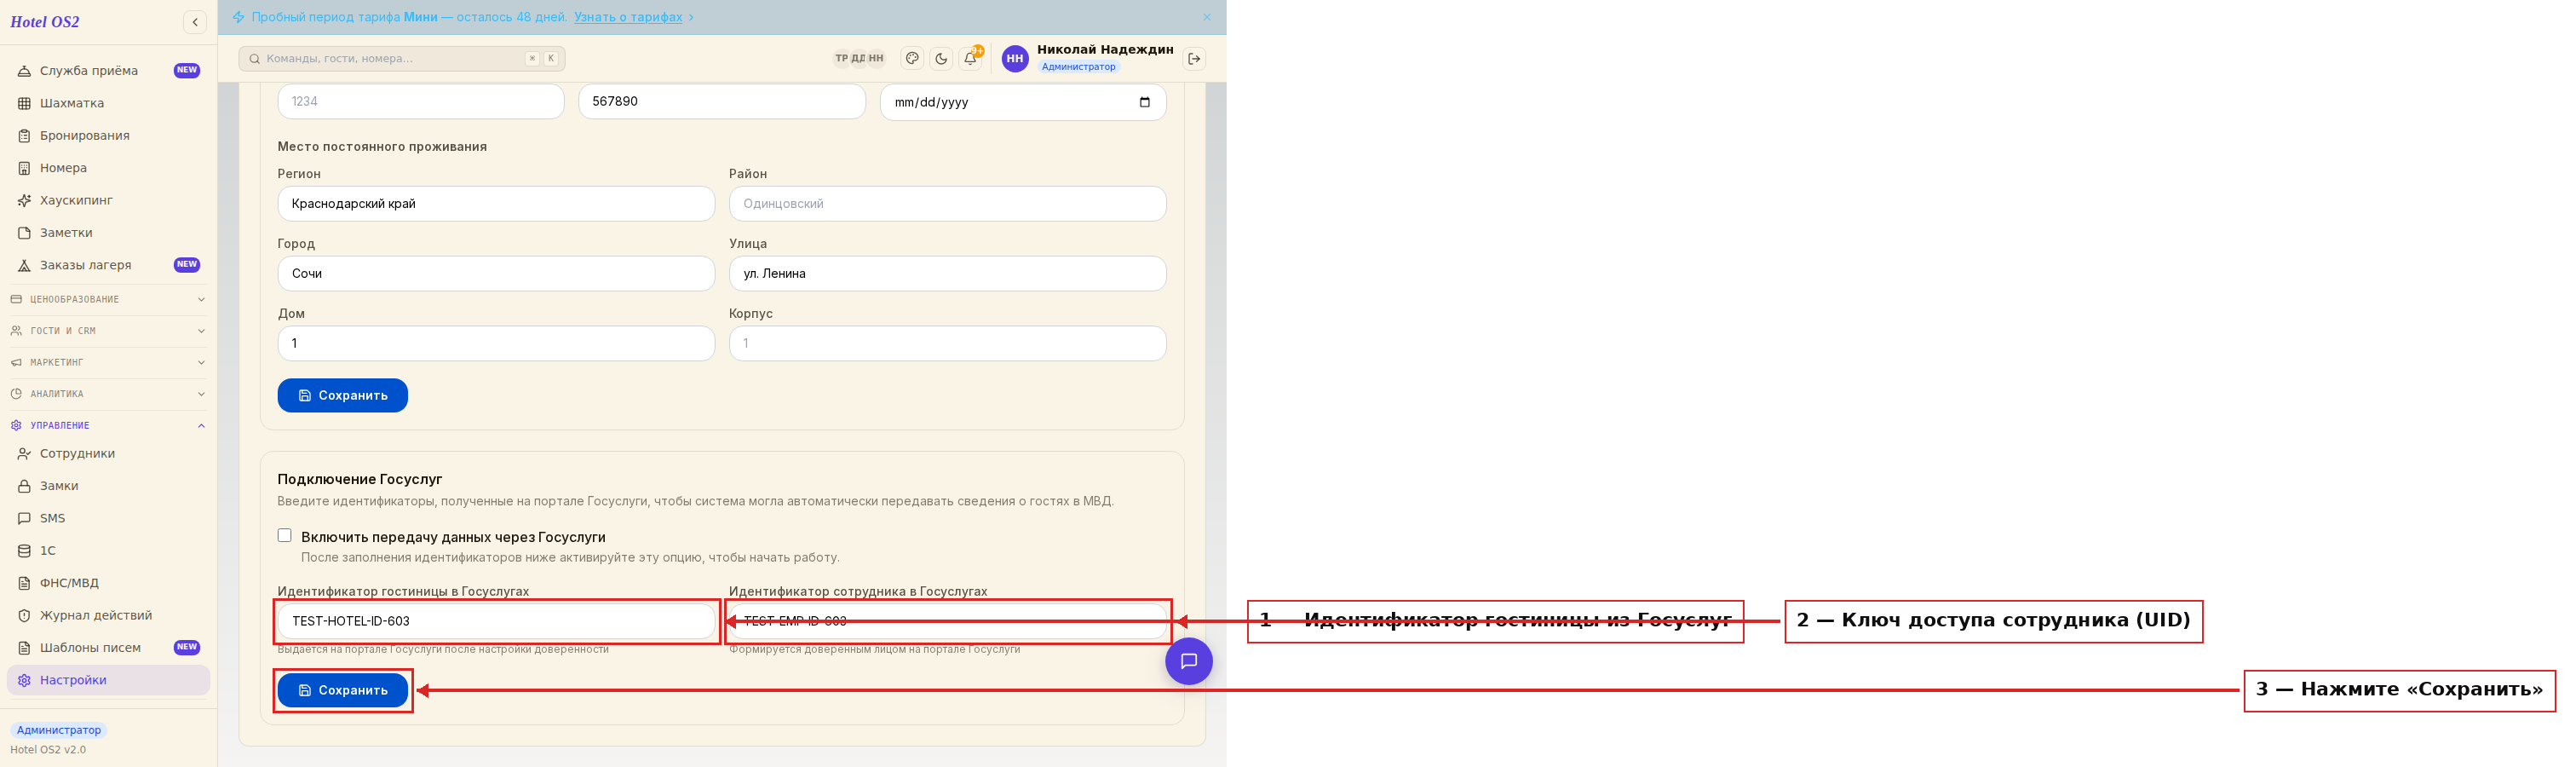Switch to dark mode moon icon
The image size is (2576, 767).
tap(941, 59)
